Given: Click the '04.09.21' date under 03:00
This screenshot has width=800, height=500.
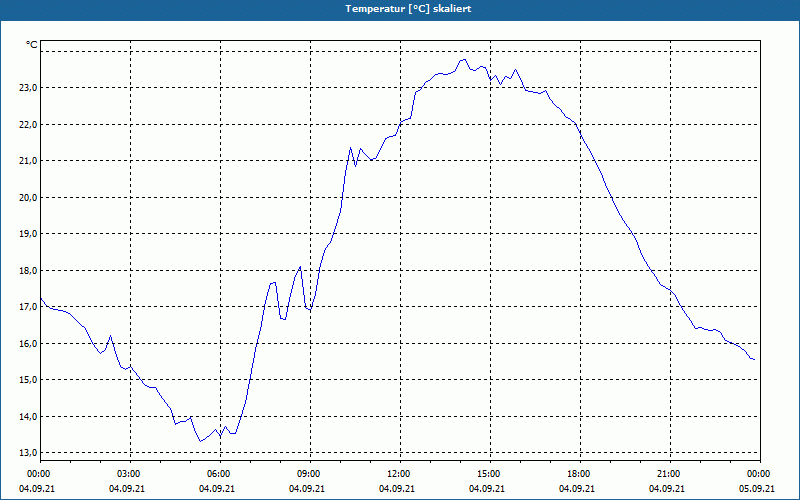Looking at the screenshot, I should [127, 489].
